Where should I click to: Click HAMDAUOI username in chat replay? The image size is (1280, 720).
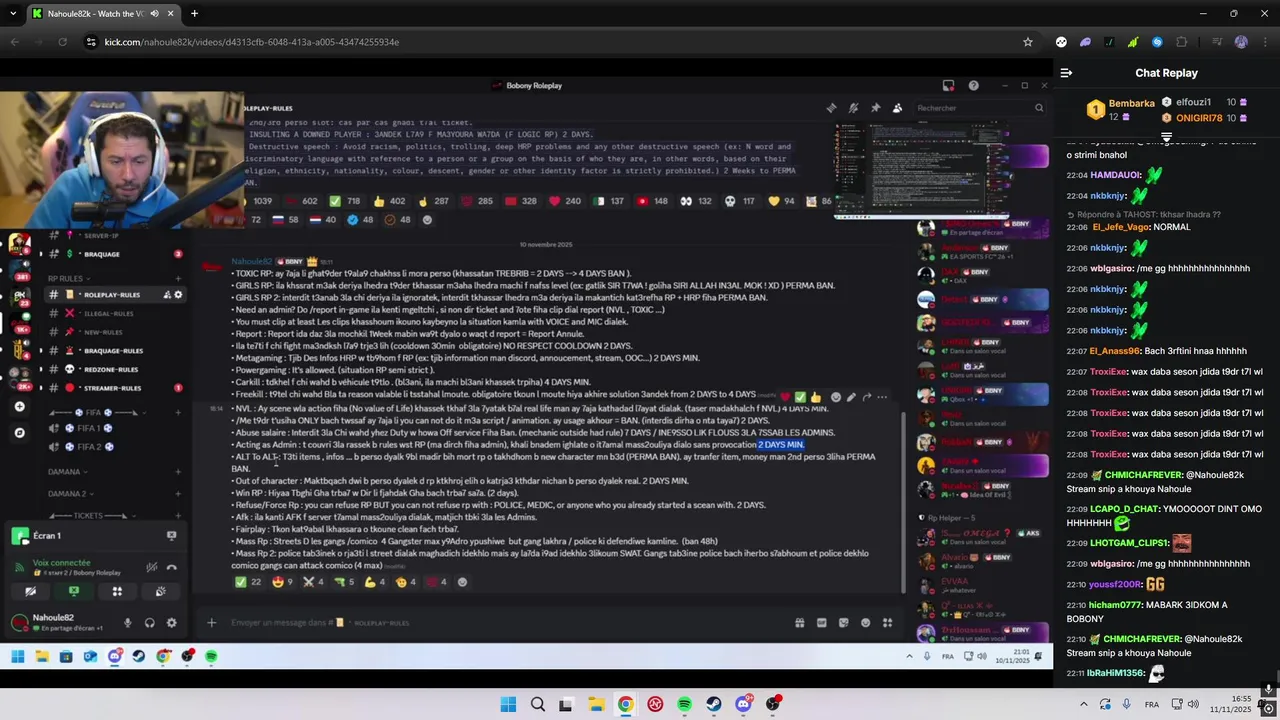pyautogui.click(x=1116, y=174)
